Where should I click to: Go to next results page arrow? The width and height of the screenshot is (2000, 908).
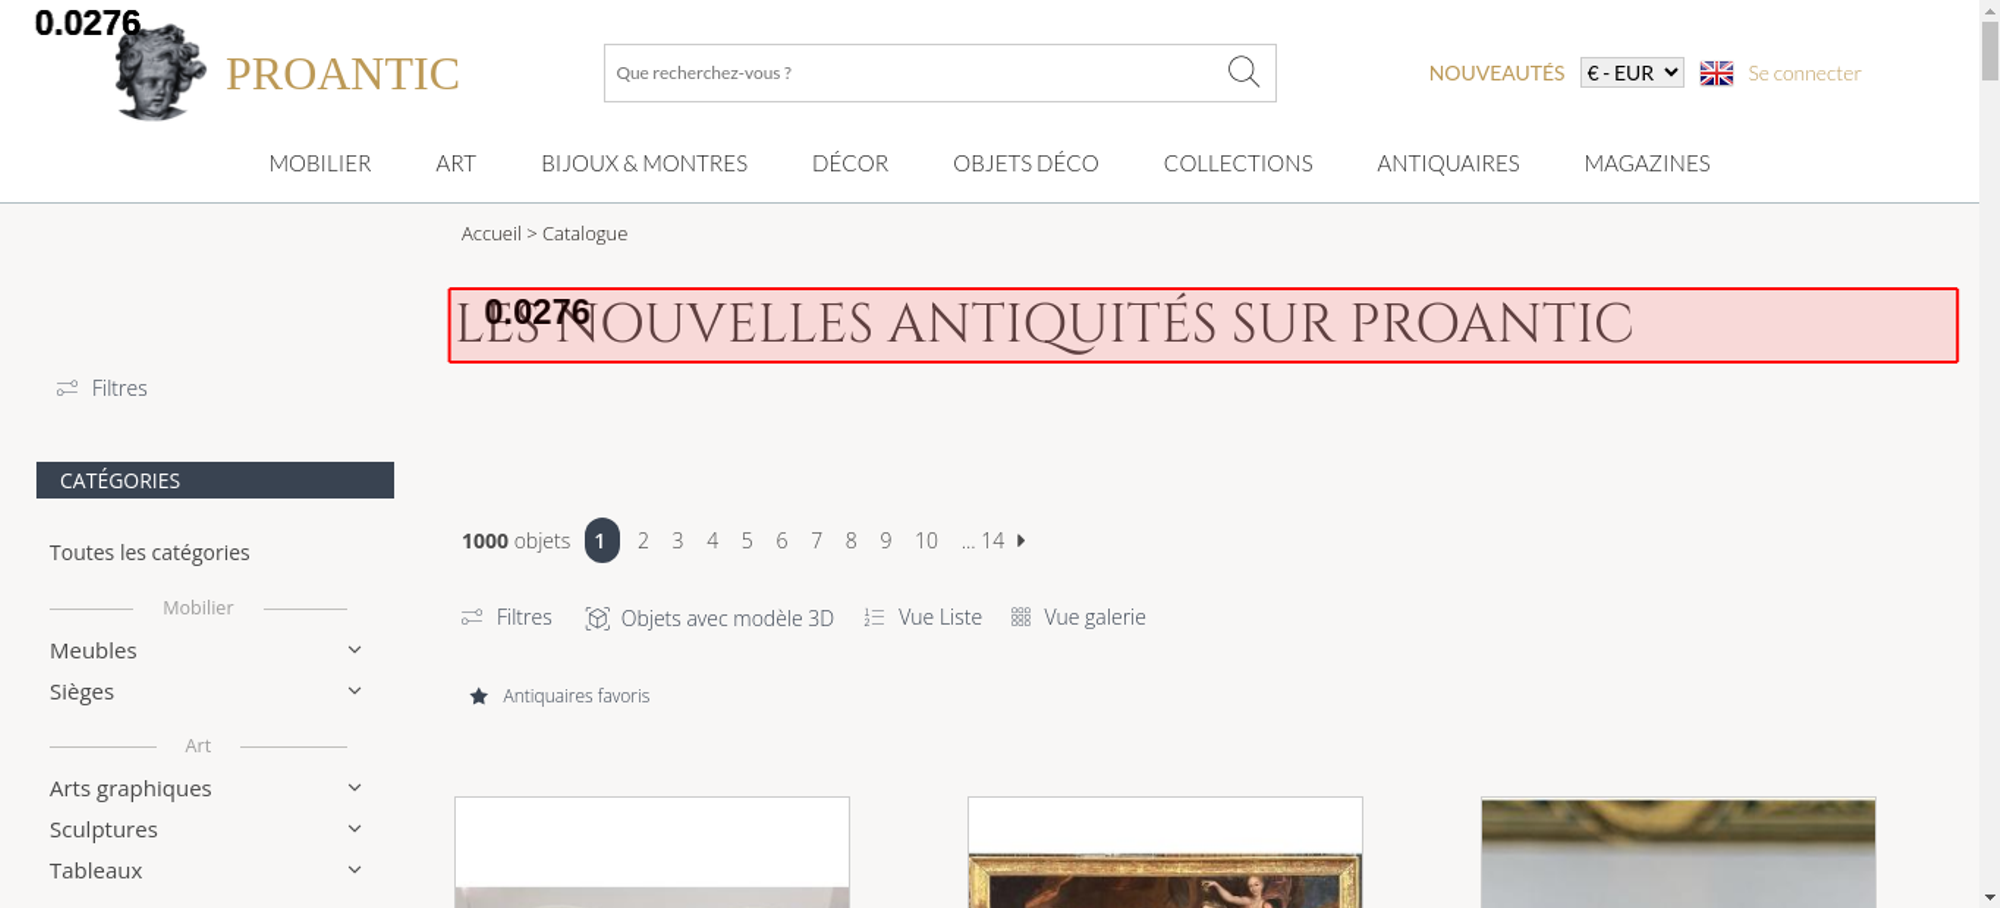point(1021,540)
